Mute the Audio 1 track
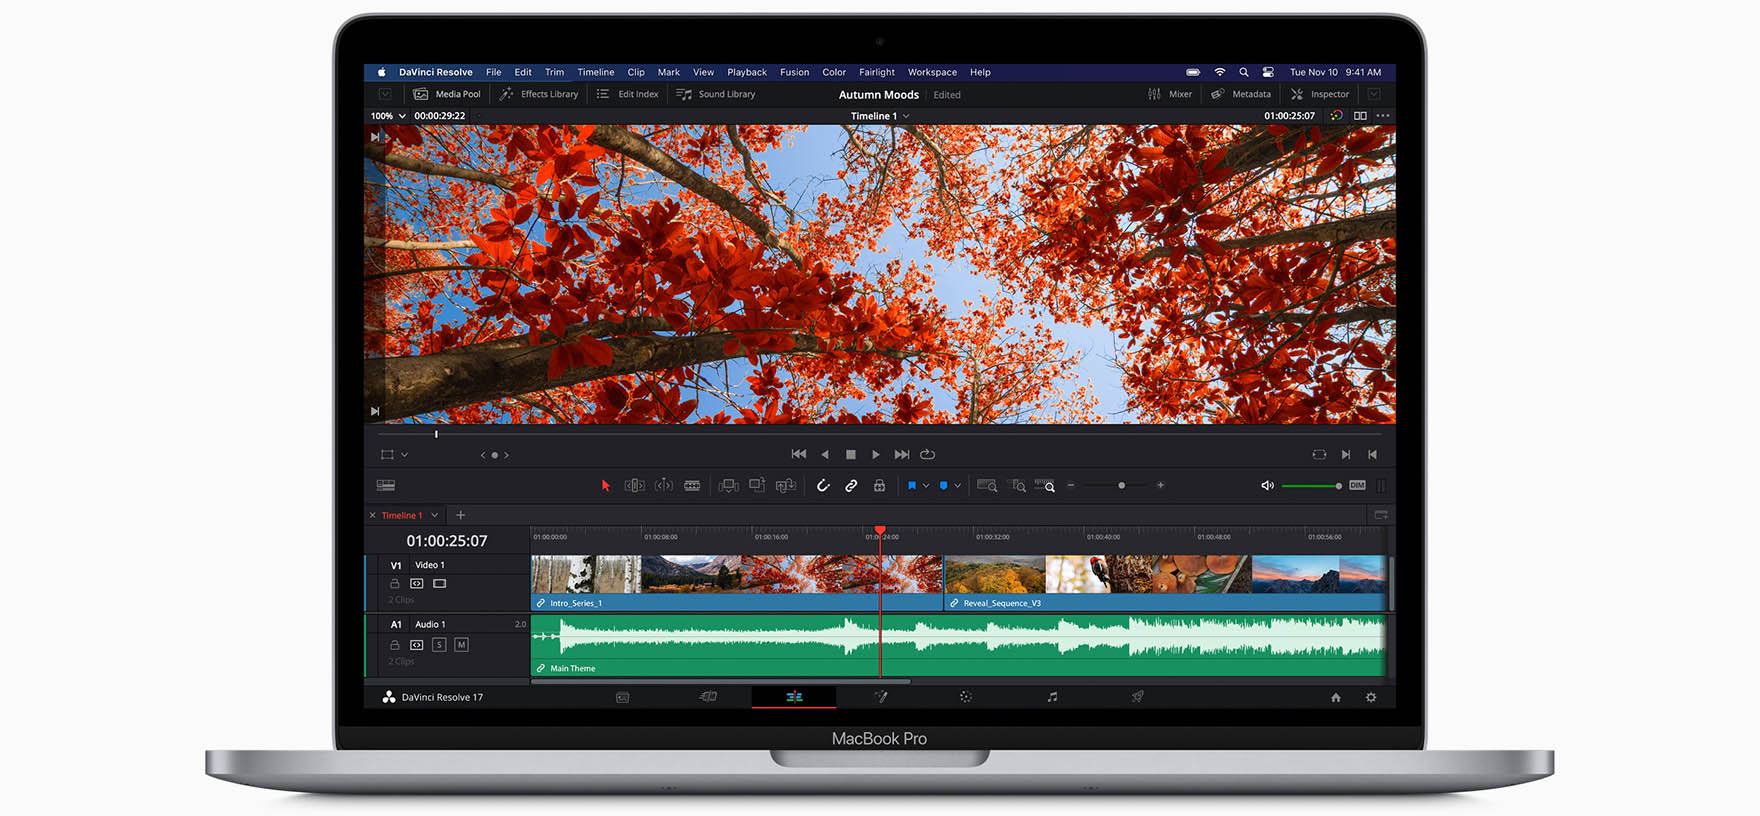Image resolution: width=1760 pixels, height=816 pixels. [461, 645]
